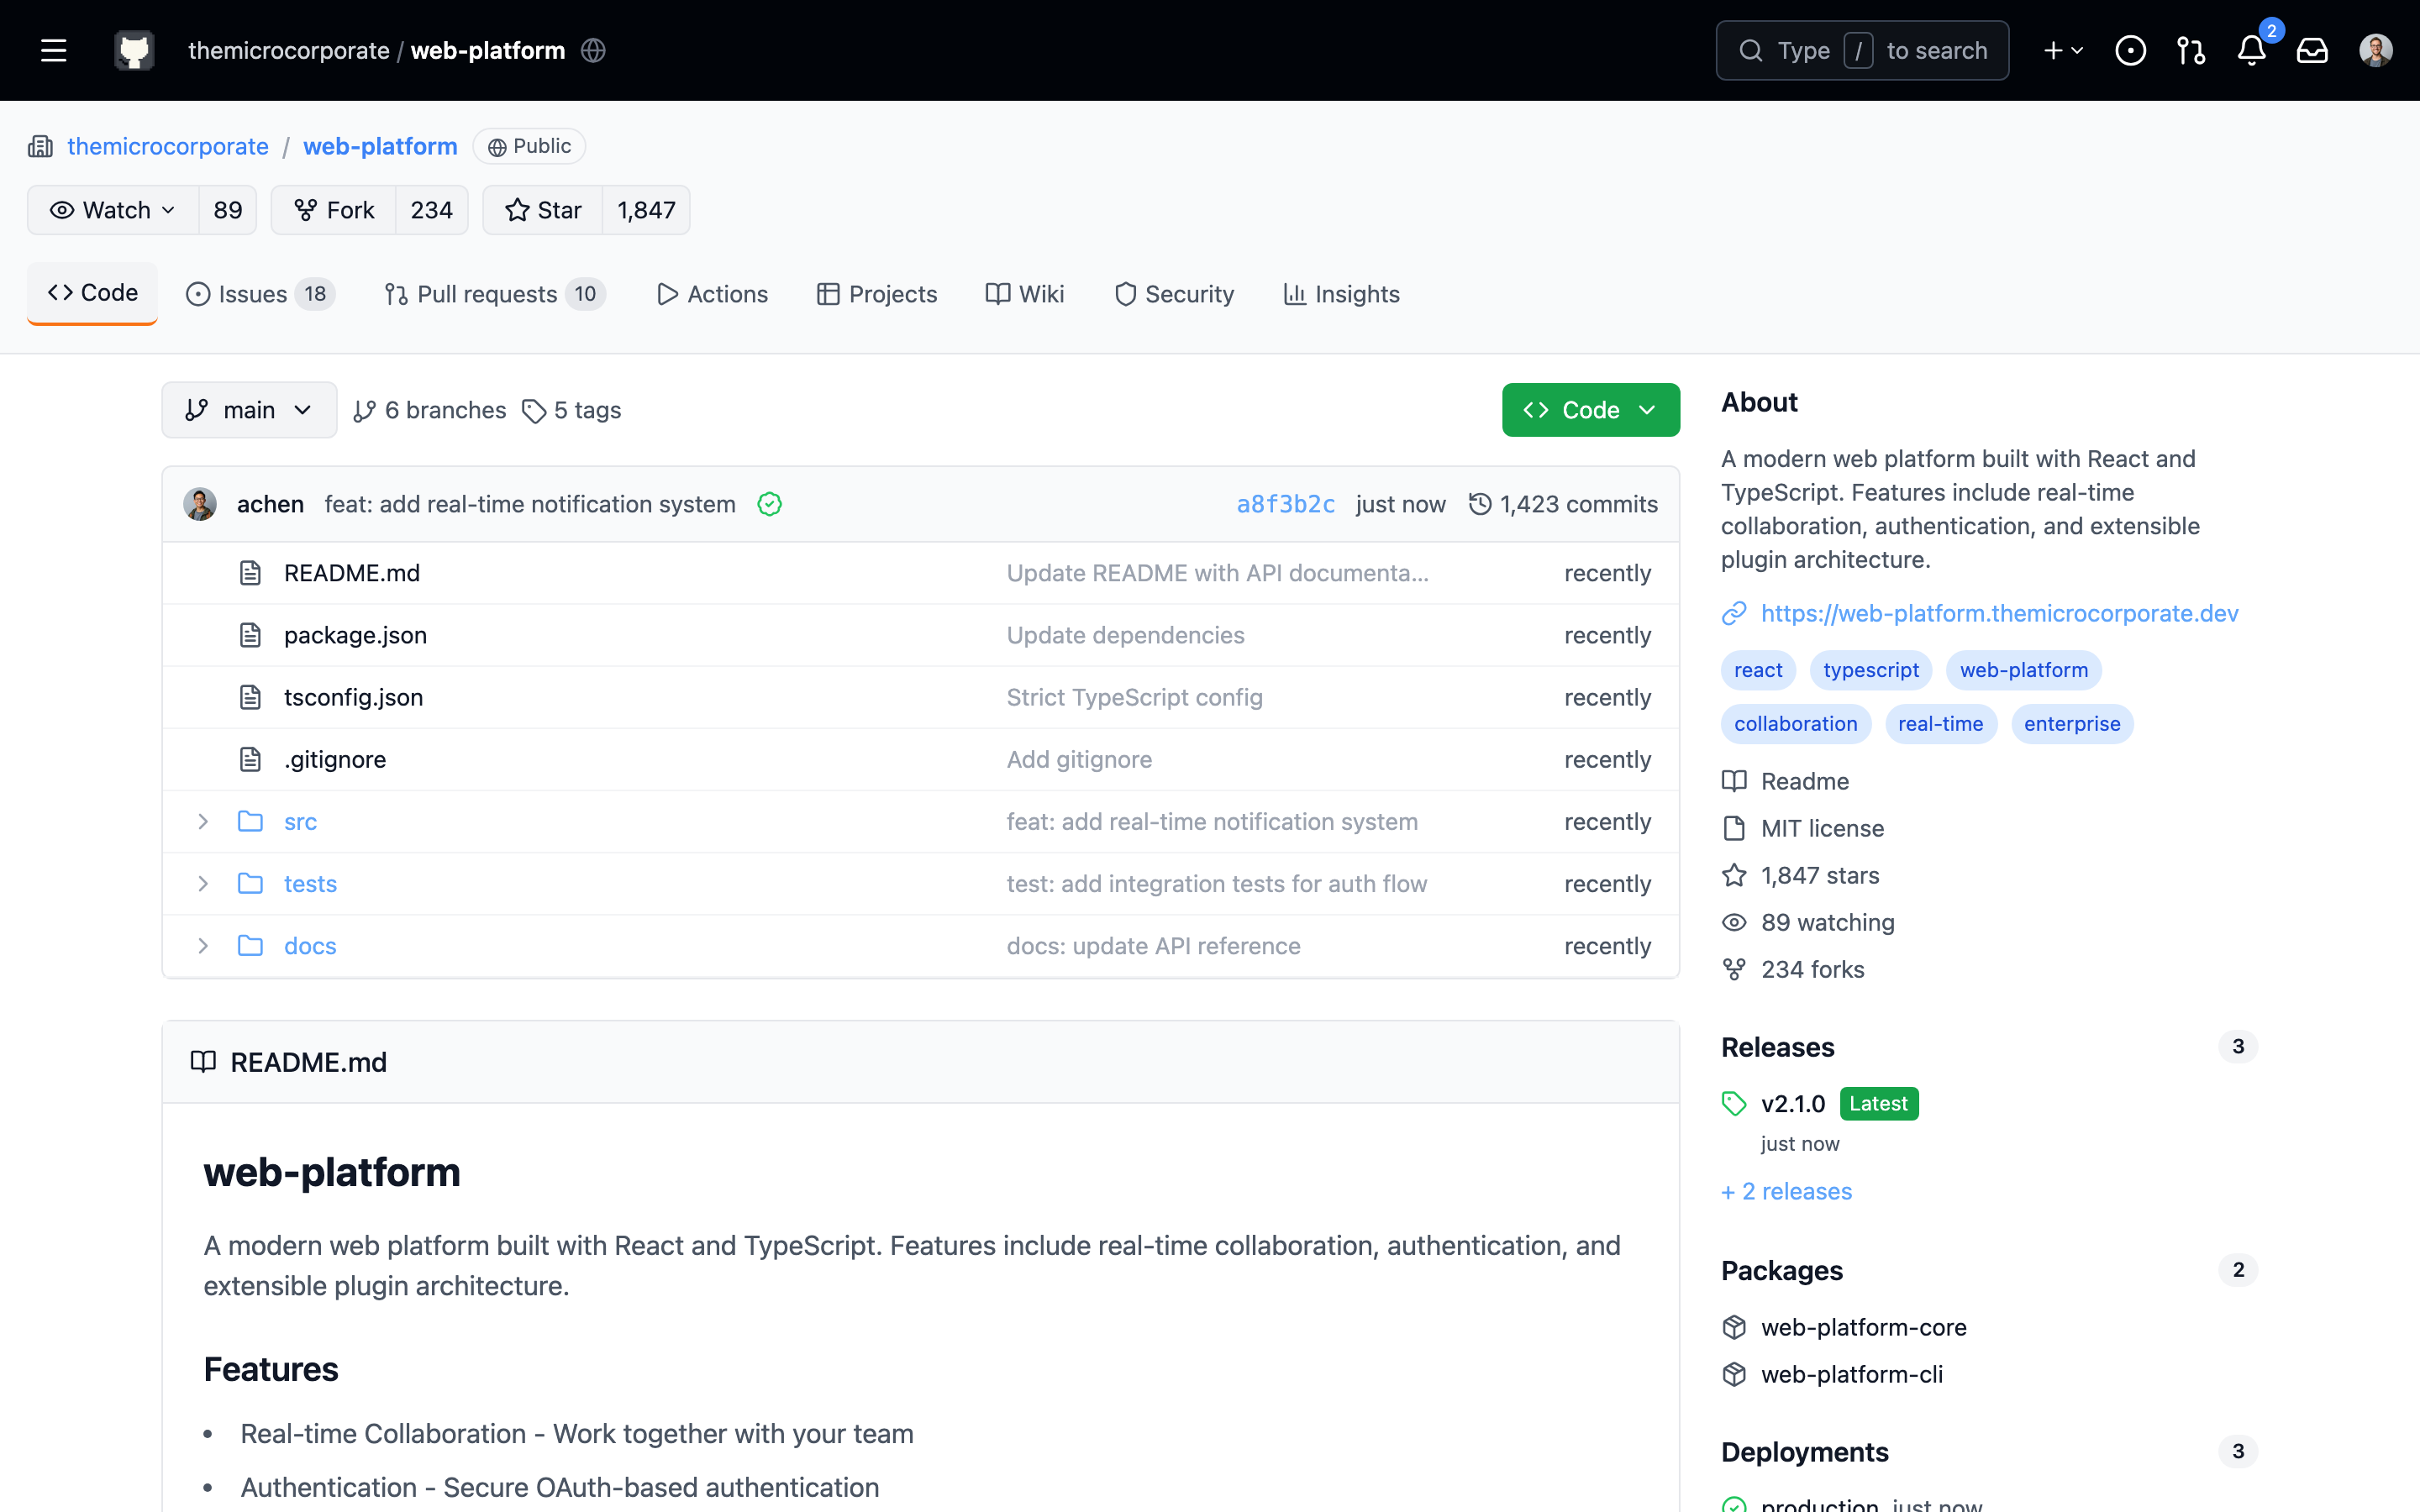Click the README.md book icon in panel header
The height and width of the screenshot is (1512, 2420).
point(203,1062)
